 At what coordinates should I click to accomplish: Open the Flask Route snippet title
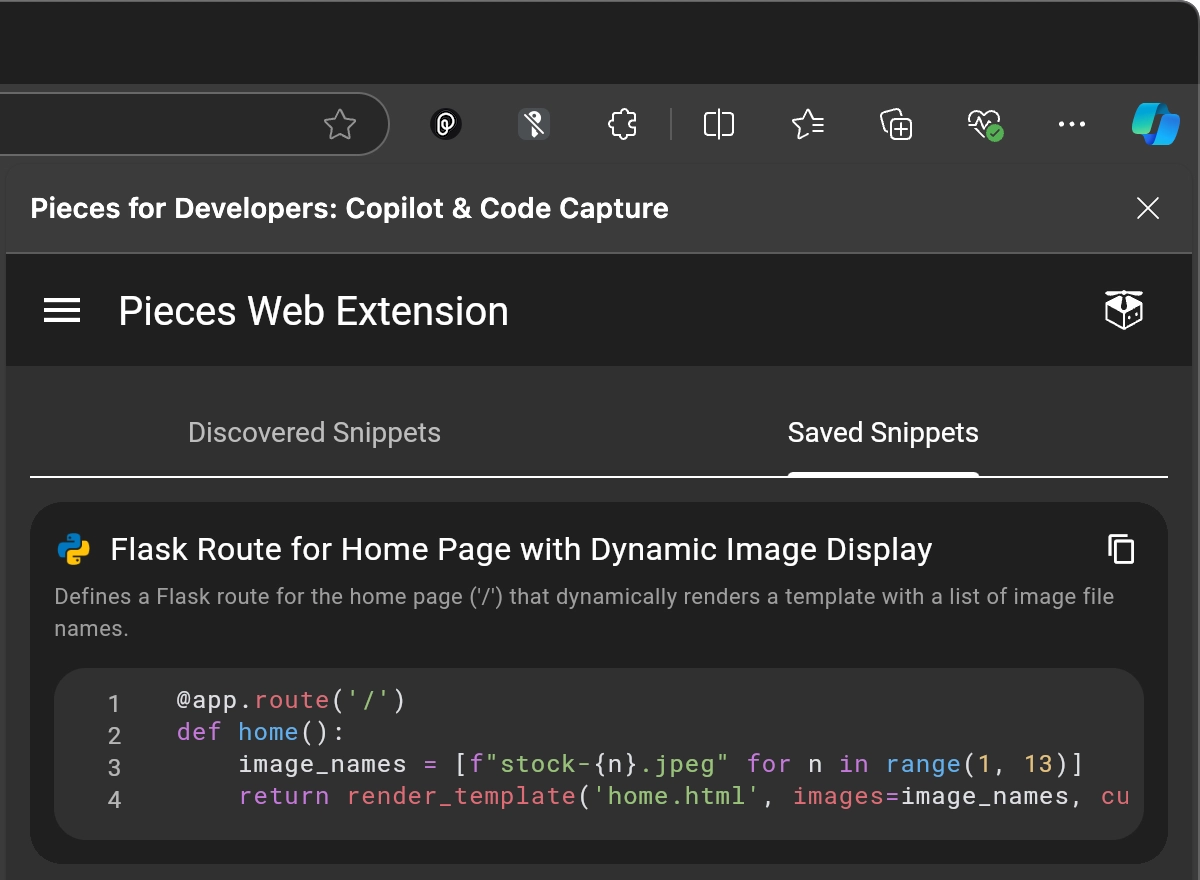click(x=521, y=548)
